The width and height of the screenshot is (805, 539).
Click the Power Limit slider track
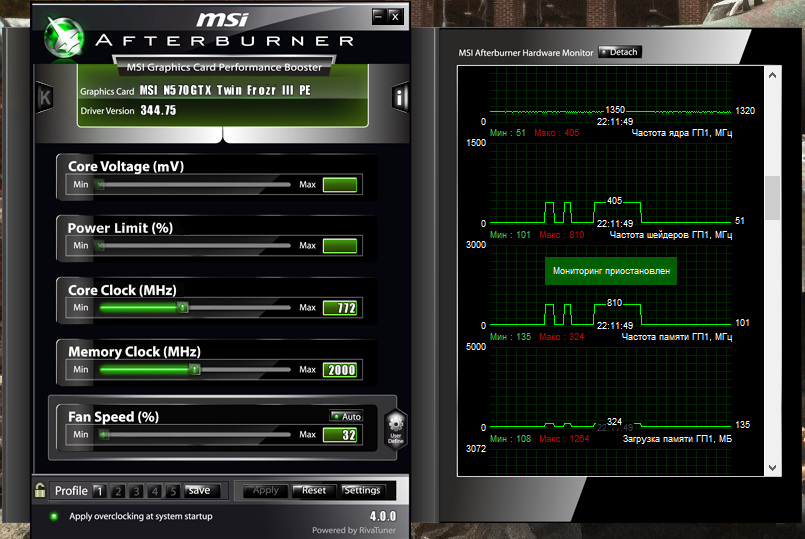click(195, 246)
